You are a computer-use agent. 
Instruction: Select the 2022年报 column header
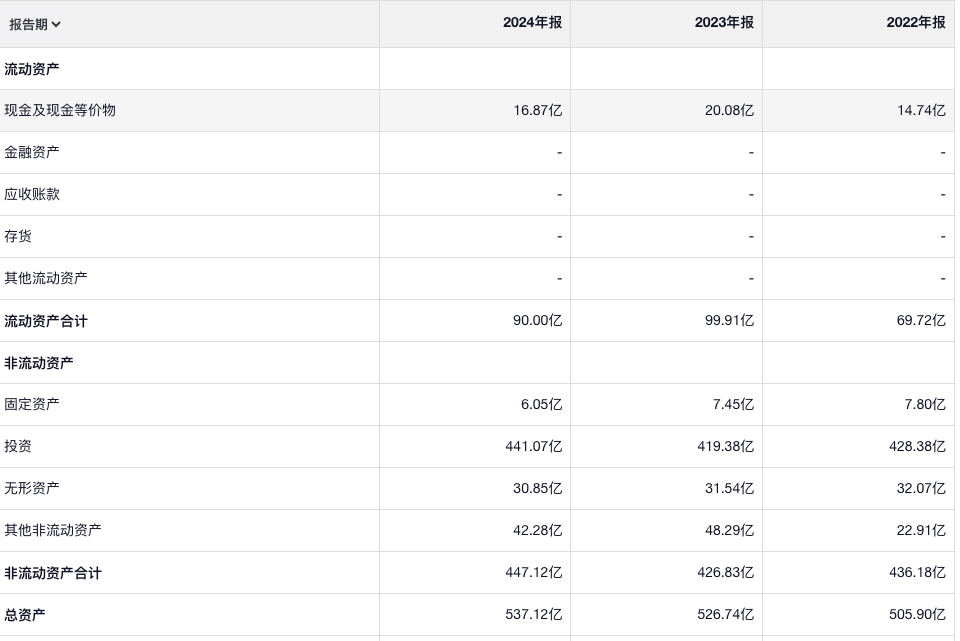[915, 23]
